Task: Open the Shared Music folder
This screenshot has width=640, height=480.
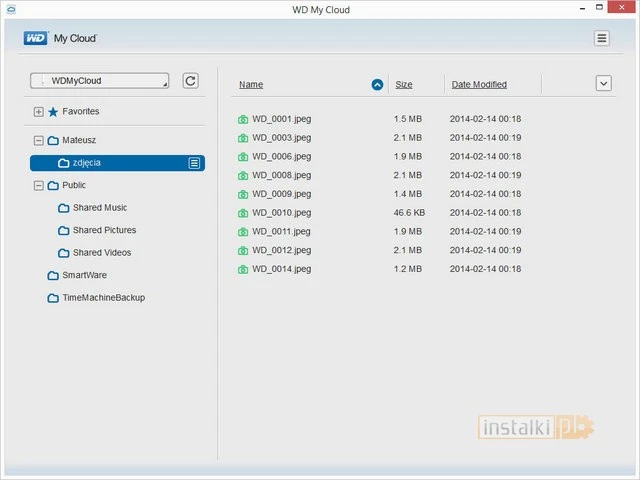Action: coord(100,208)
